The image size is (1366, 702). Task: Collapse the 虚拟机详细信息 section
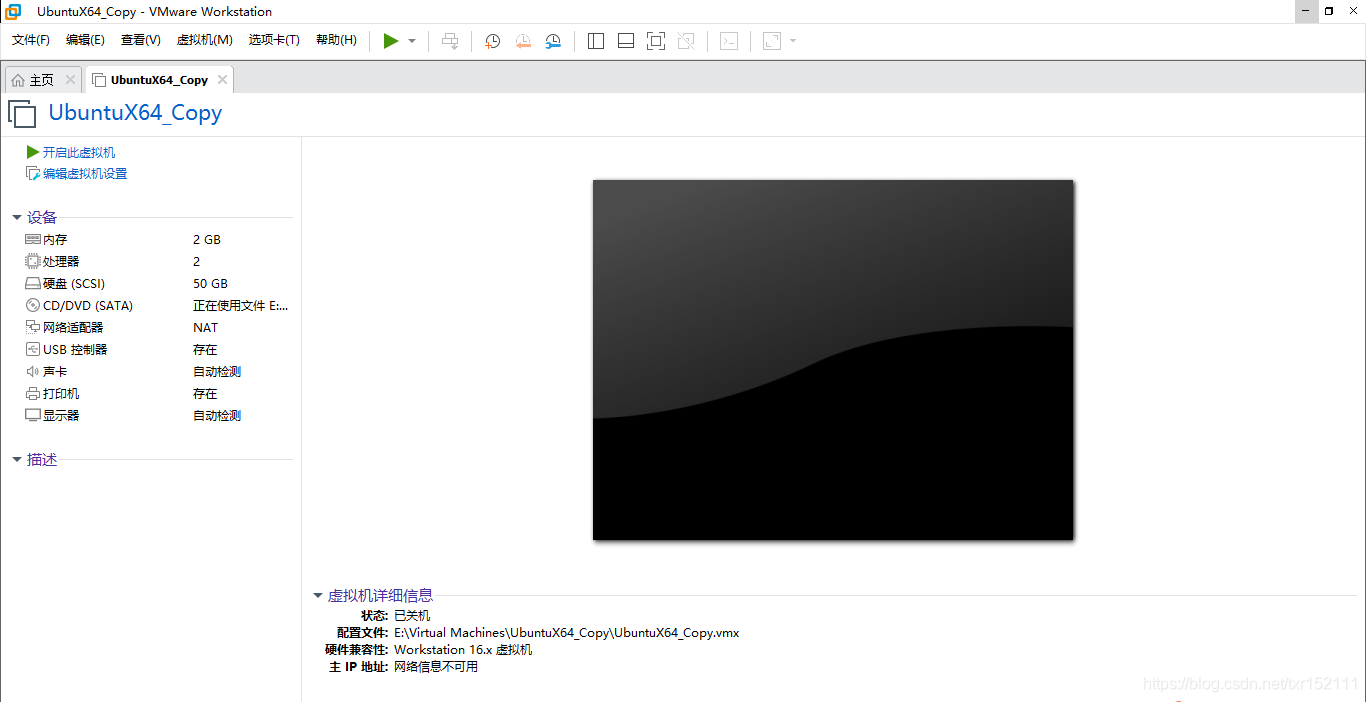318,596
